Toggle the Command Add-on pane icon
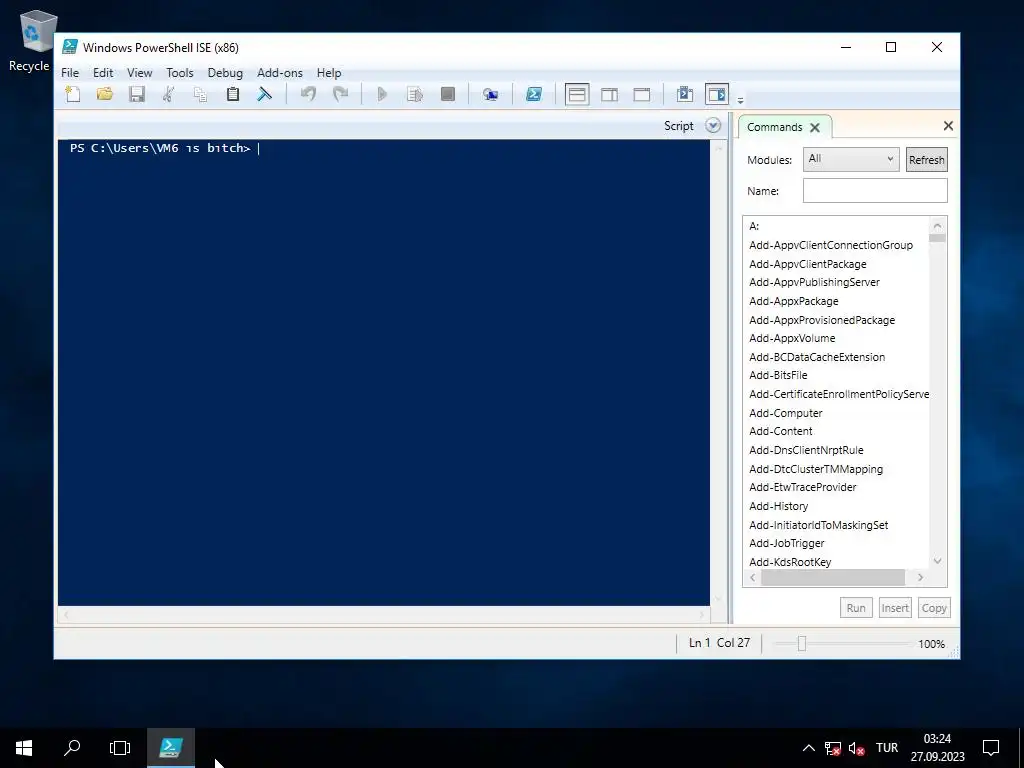 click(716, 94)
